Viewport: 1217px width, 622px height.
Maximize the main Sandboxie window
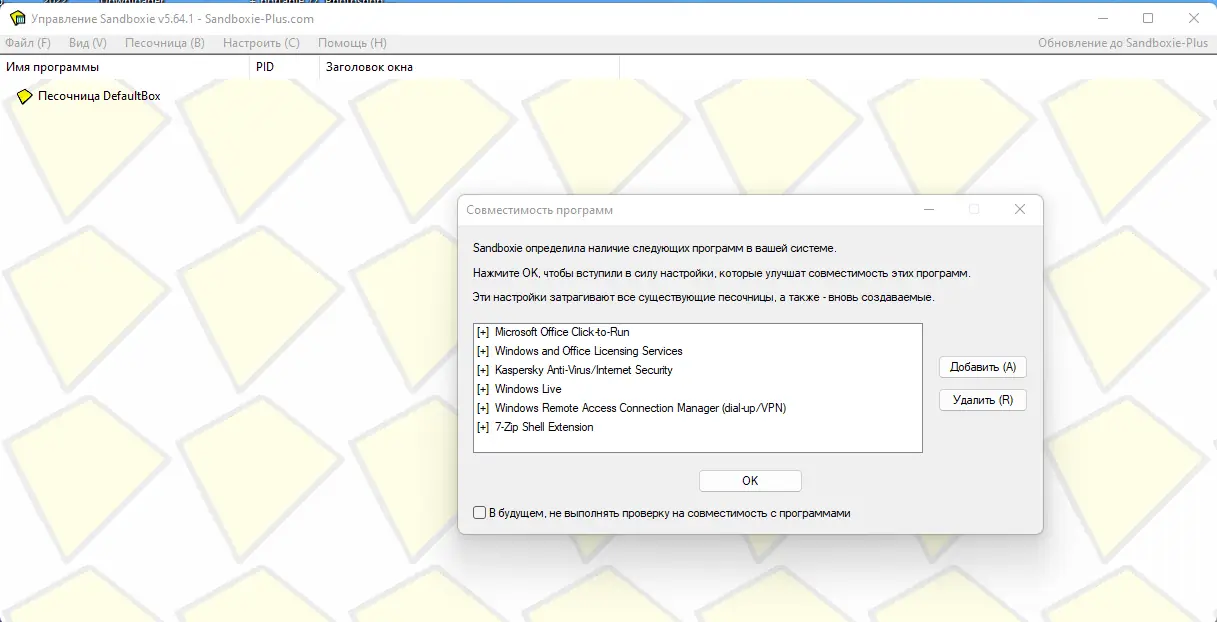click(1148, 18)
